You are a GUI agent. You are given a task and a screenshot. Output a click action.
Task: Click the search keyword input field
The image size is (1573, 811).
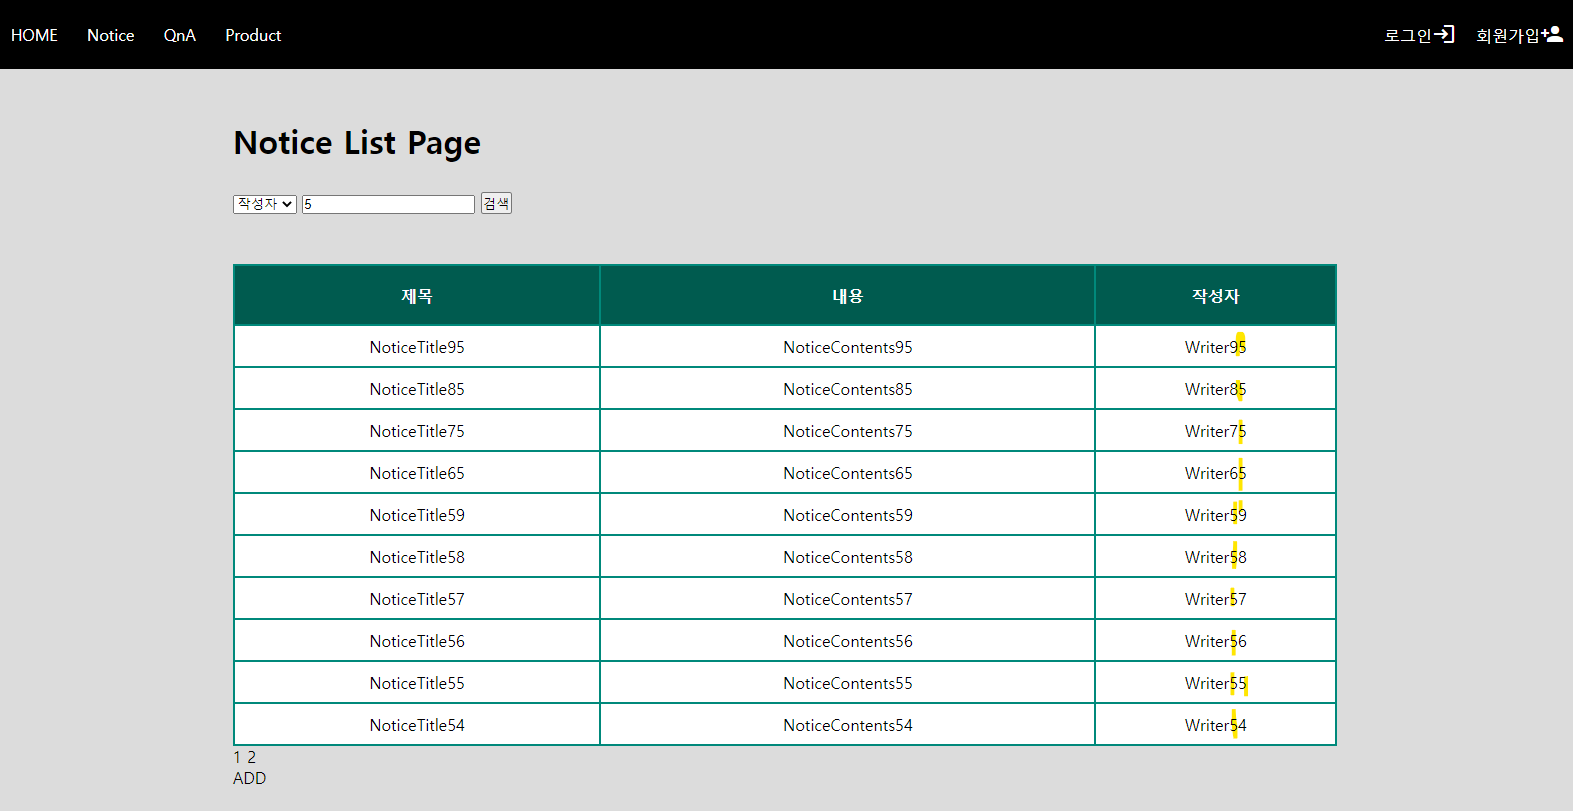click(x=388, y=204)
